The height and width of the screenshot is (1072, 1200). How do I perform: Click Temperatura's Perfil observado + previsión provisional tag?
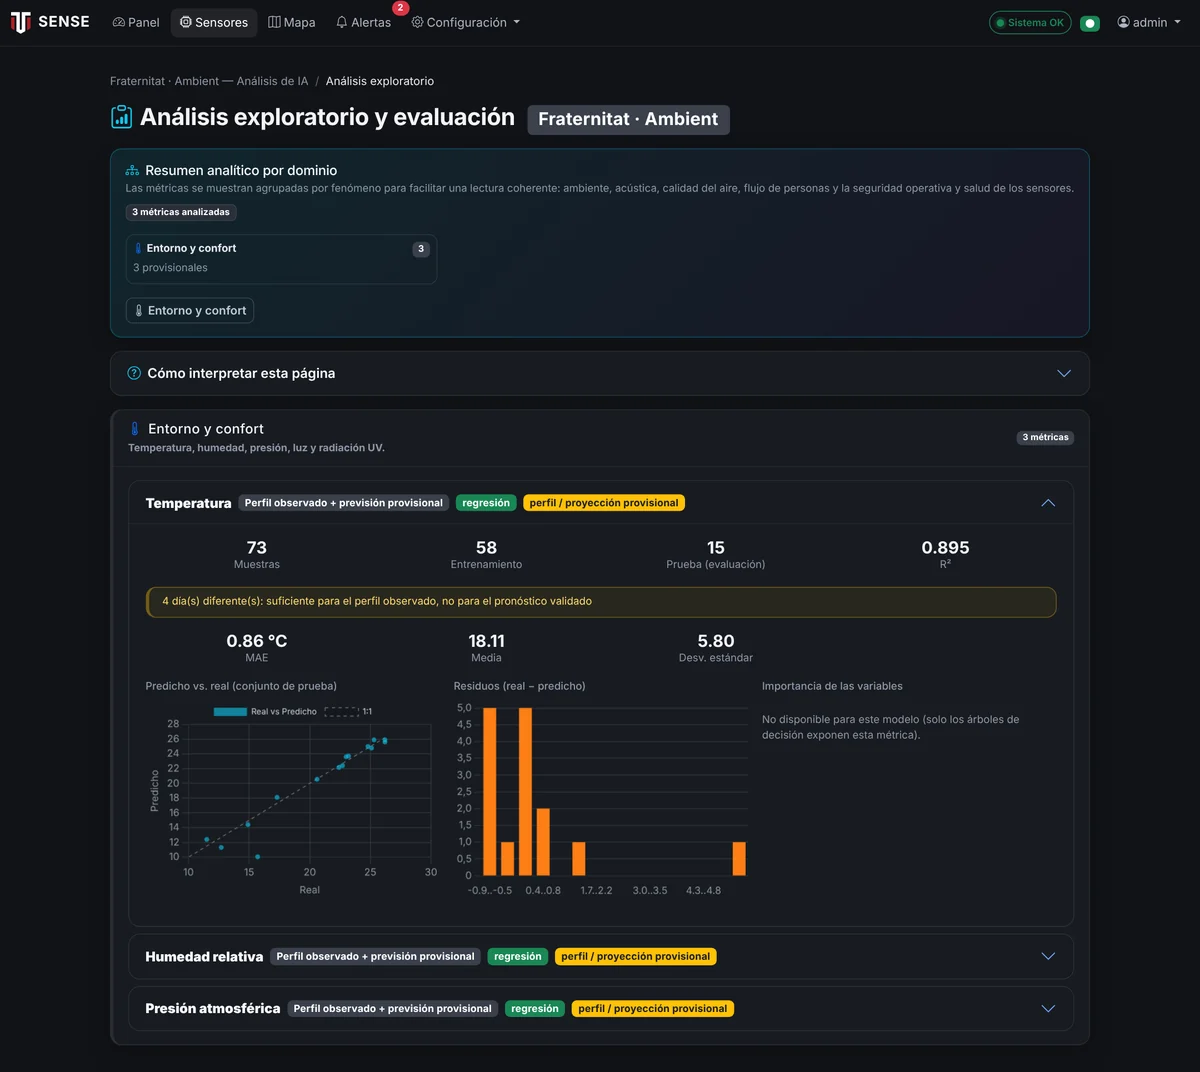tap(344, 503)
